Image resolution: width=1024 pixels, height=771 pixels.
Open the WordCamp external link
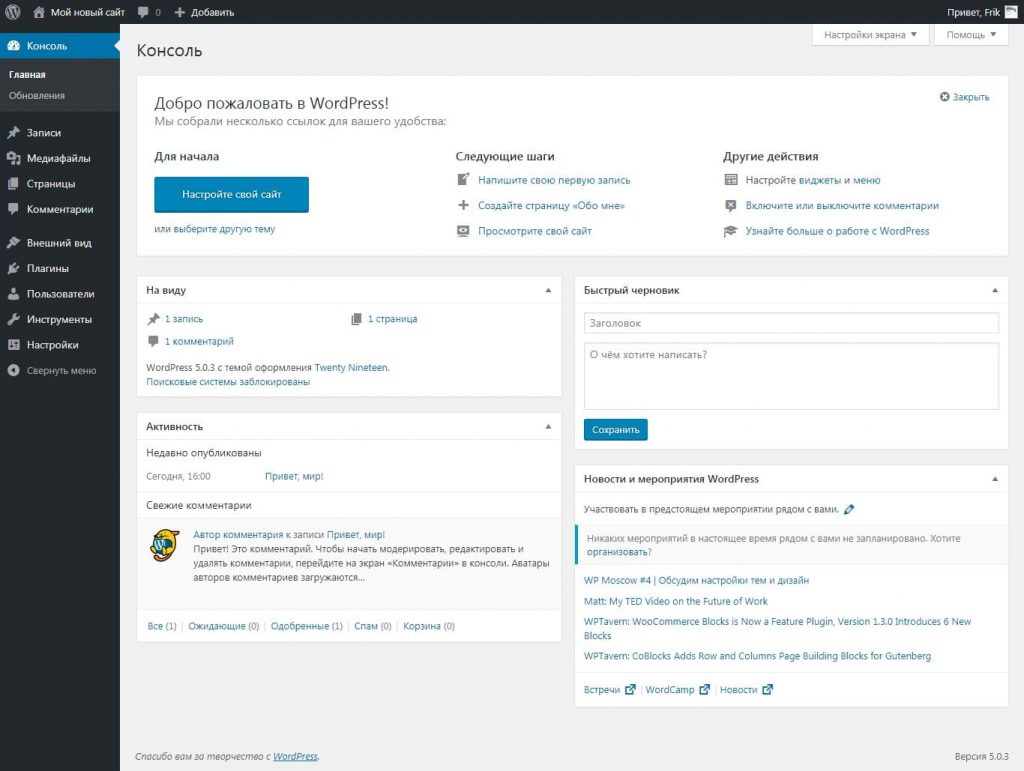click(677, 689)
